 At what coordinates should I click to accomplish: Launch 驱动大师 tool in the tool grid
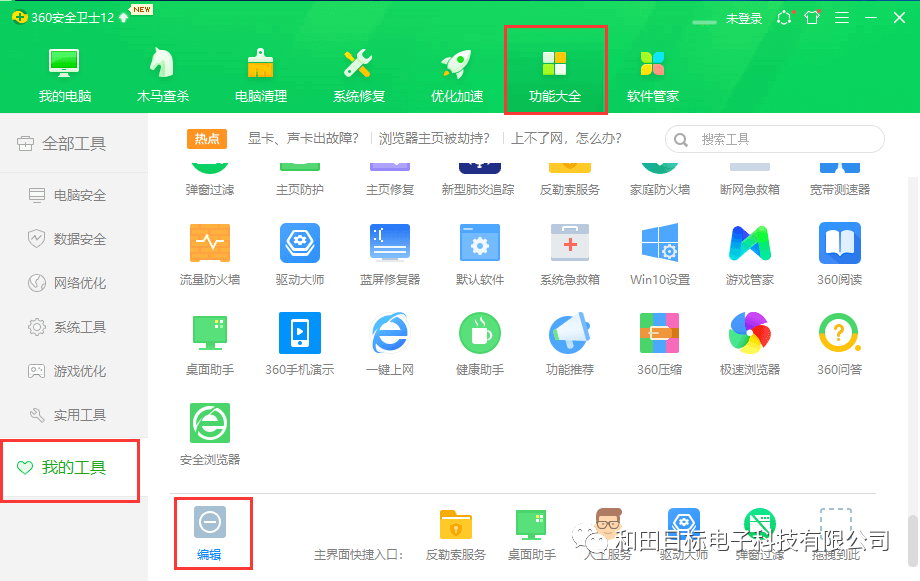tap(300, 254)
